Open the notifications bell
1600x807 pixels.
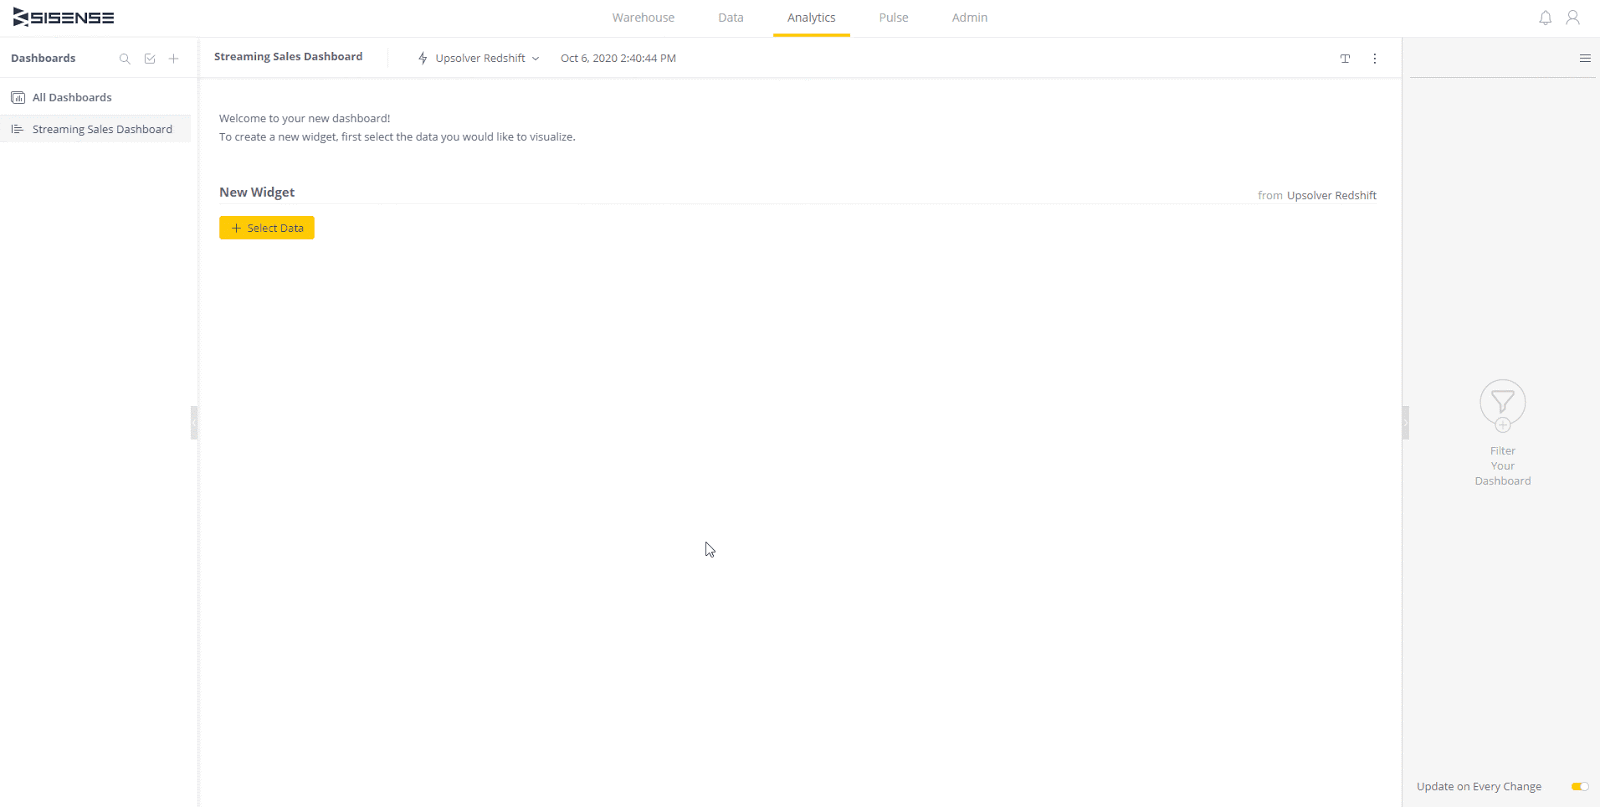point(1545,18)
